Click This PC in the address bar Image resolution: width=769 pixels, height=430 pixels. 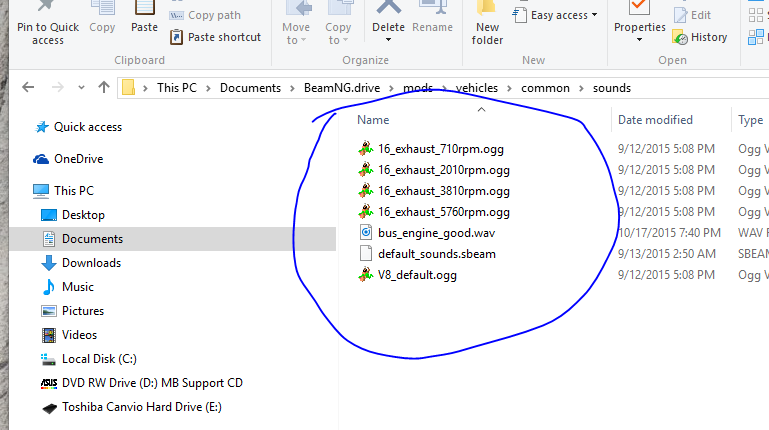[177, 88]
